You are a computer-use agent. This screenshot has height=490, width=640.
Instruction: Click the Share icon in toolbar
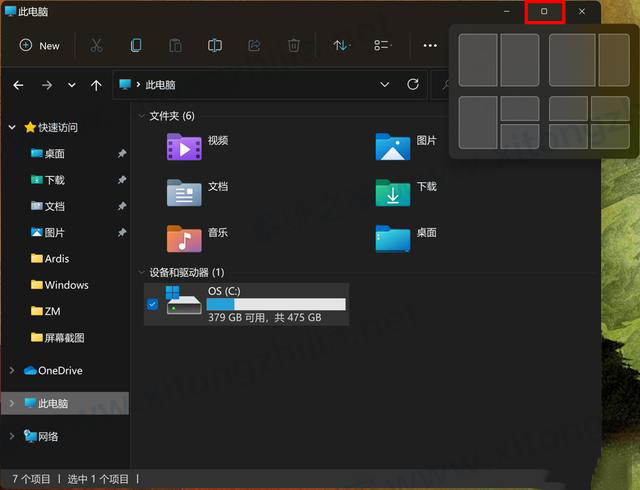click(x=254, y=45)
